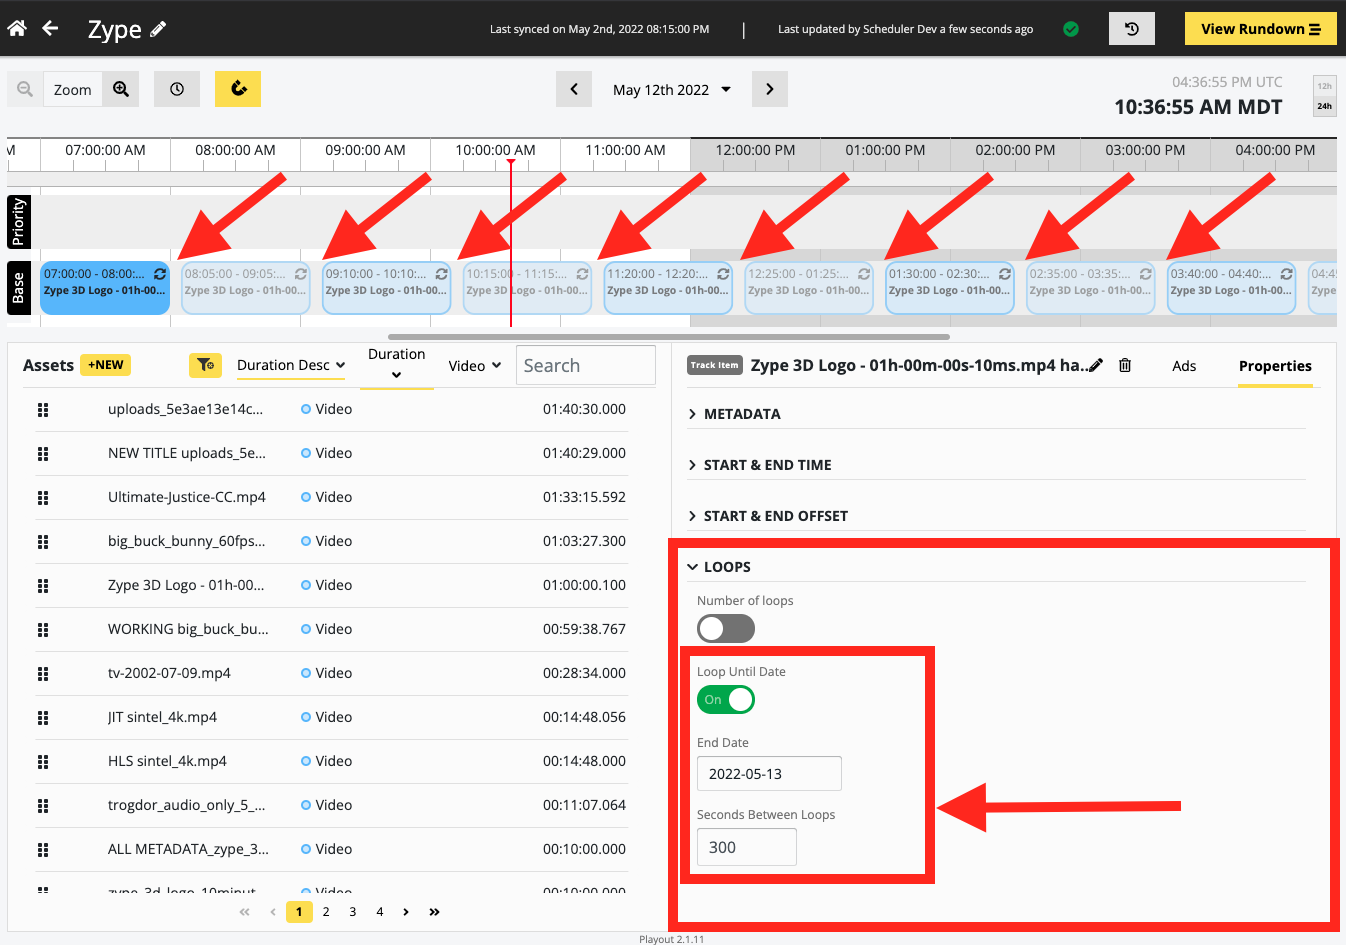Jump to current time clock icon
This screenshot has height=945, width=1346.
[x=177, y=89]
